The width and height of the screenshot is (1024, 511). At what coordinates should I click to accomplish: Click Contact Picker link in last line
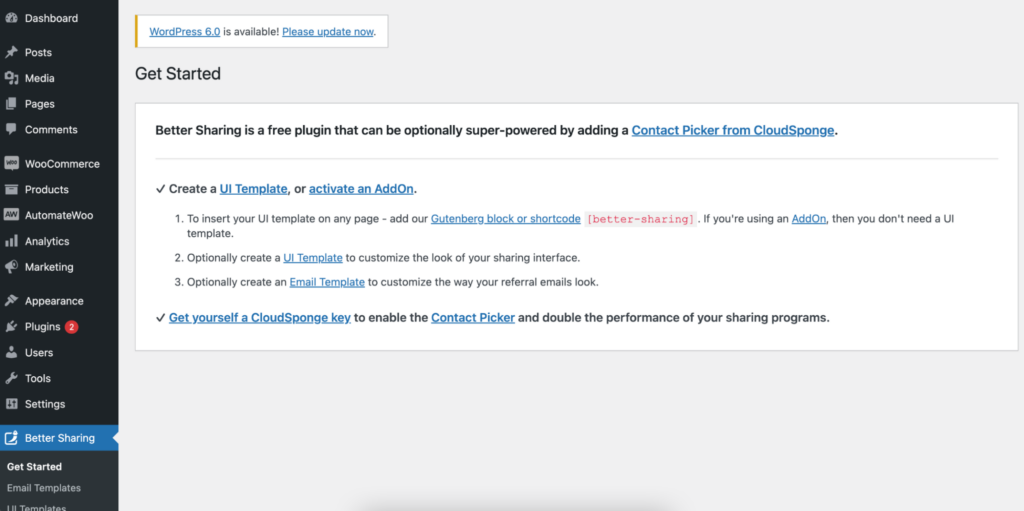pos(473,318)
